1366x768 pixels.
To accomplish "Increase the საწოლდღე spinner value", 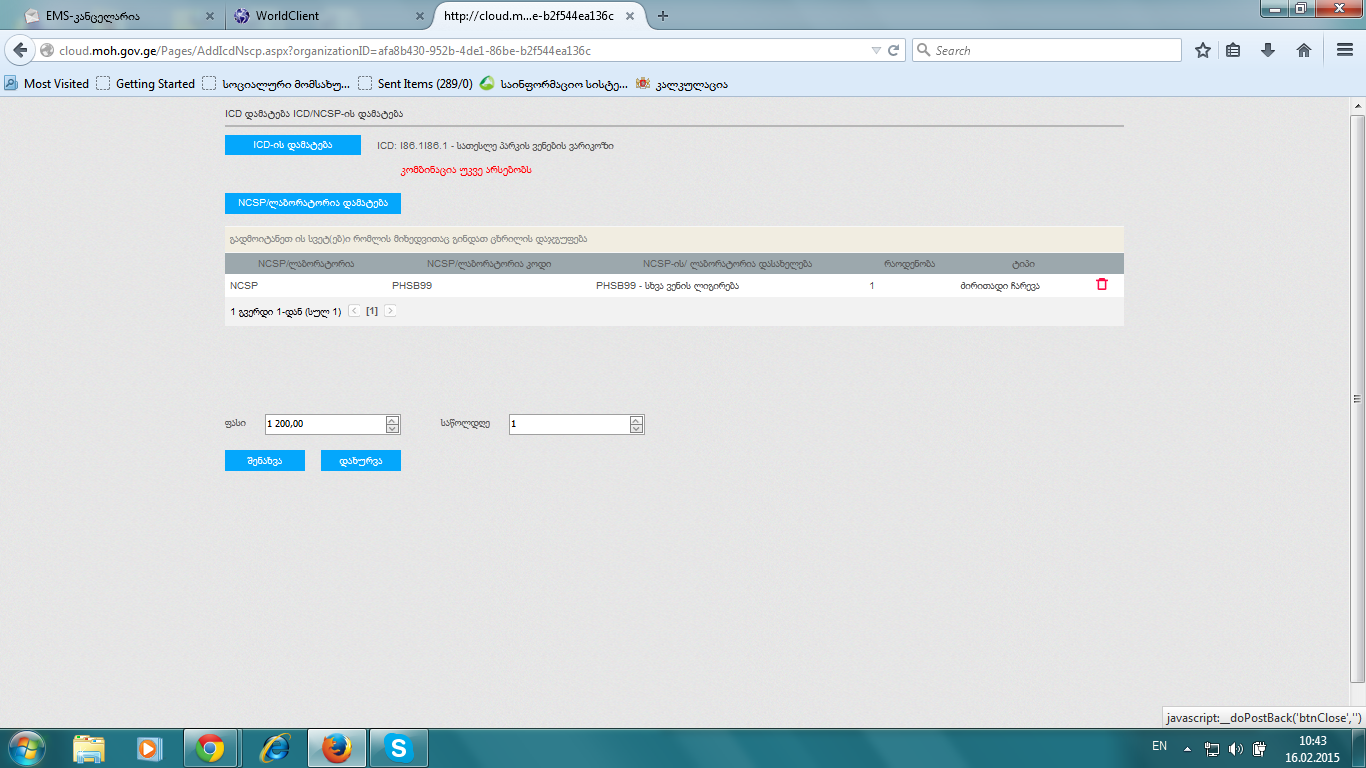I will [636, 420].
